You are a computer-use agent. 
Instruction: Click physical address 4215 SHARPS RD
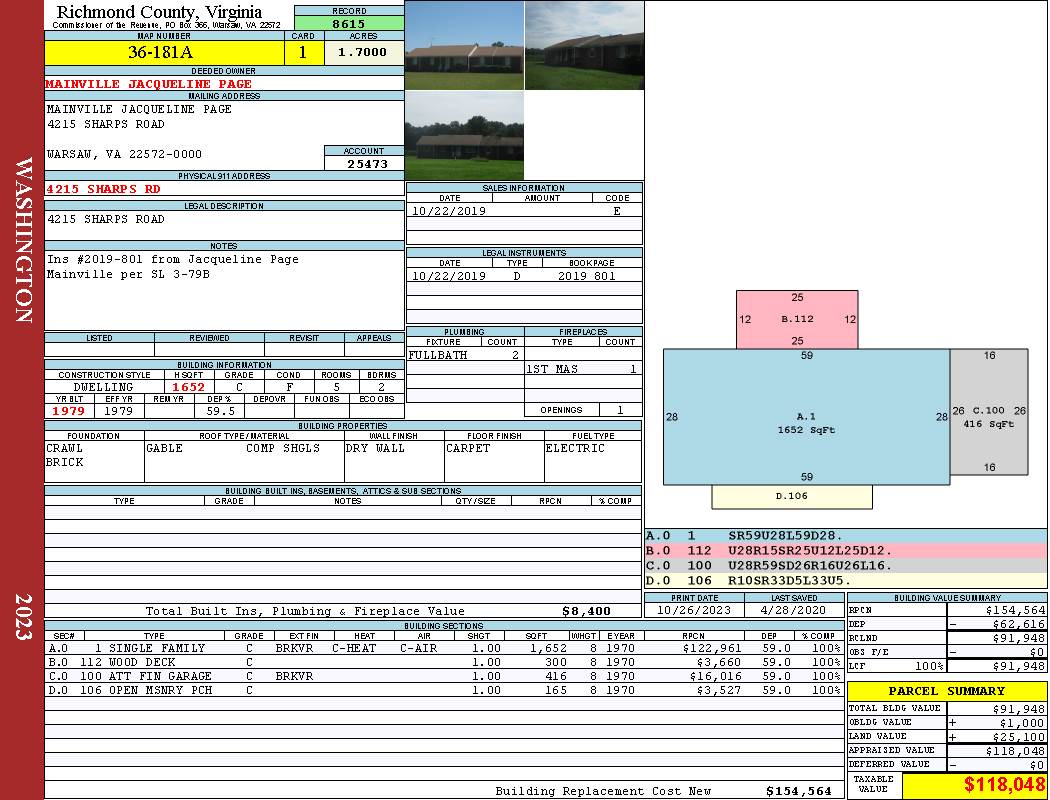point(103,189)
